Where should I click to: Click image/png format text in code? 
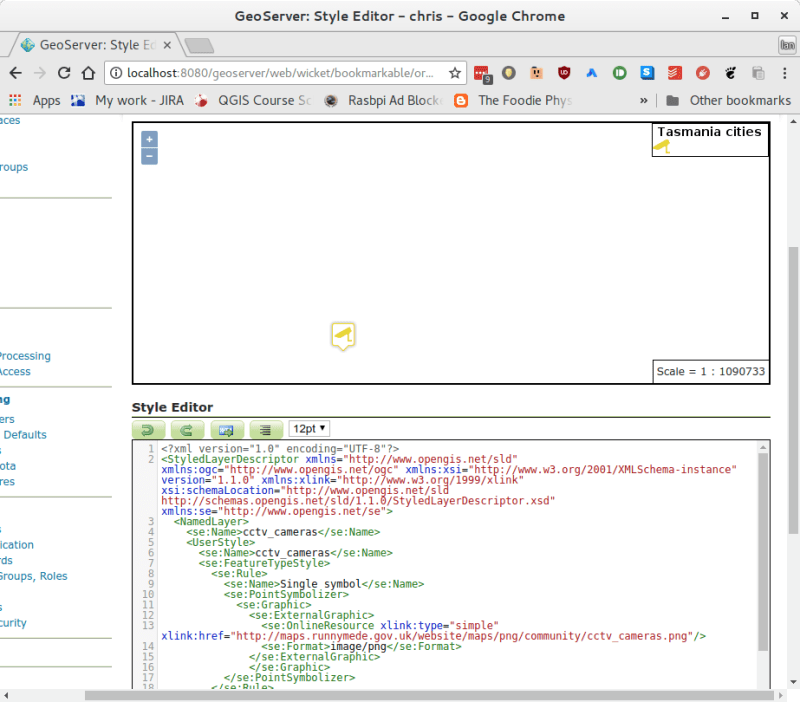[358, 646]
